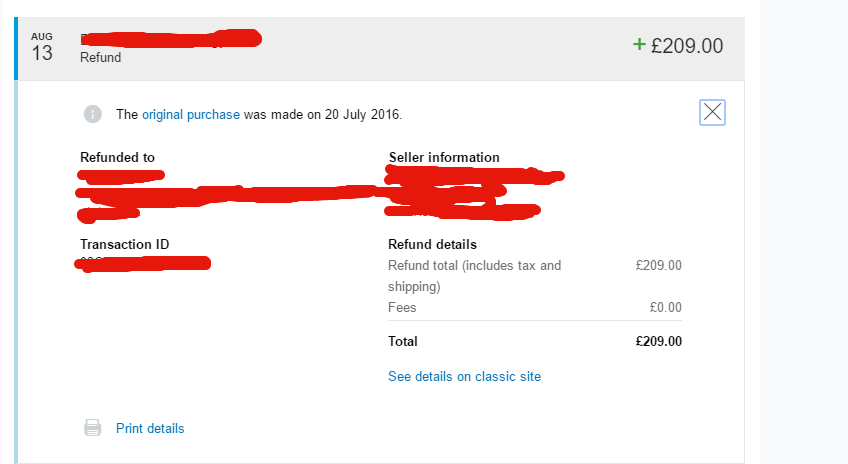Click the "Refunded to" heading
Image resolution: width=848 pixels, height=464 pixels.
117,157
